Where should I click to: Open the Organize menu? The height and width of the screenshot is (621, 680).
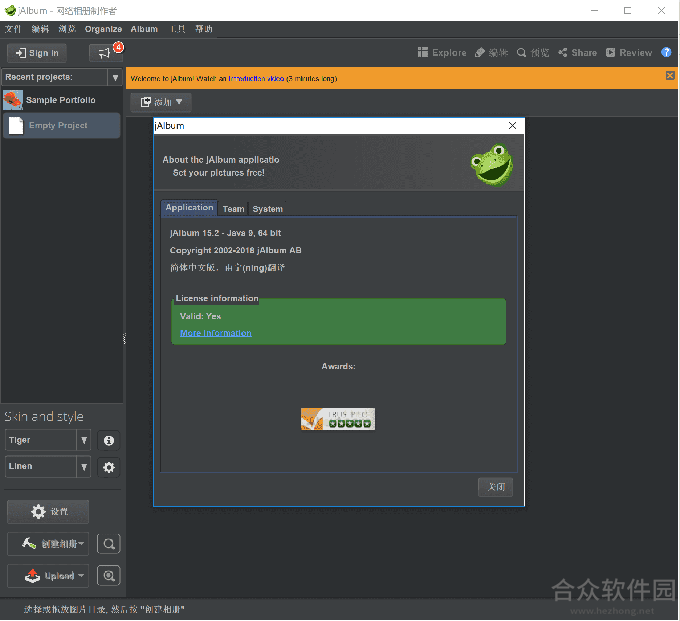[x=103, y=29]
